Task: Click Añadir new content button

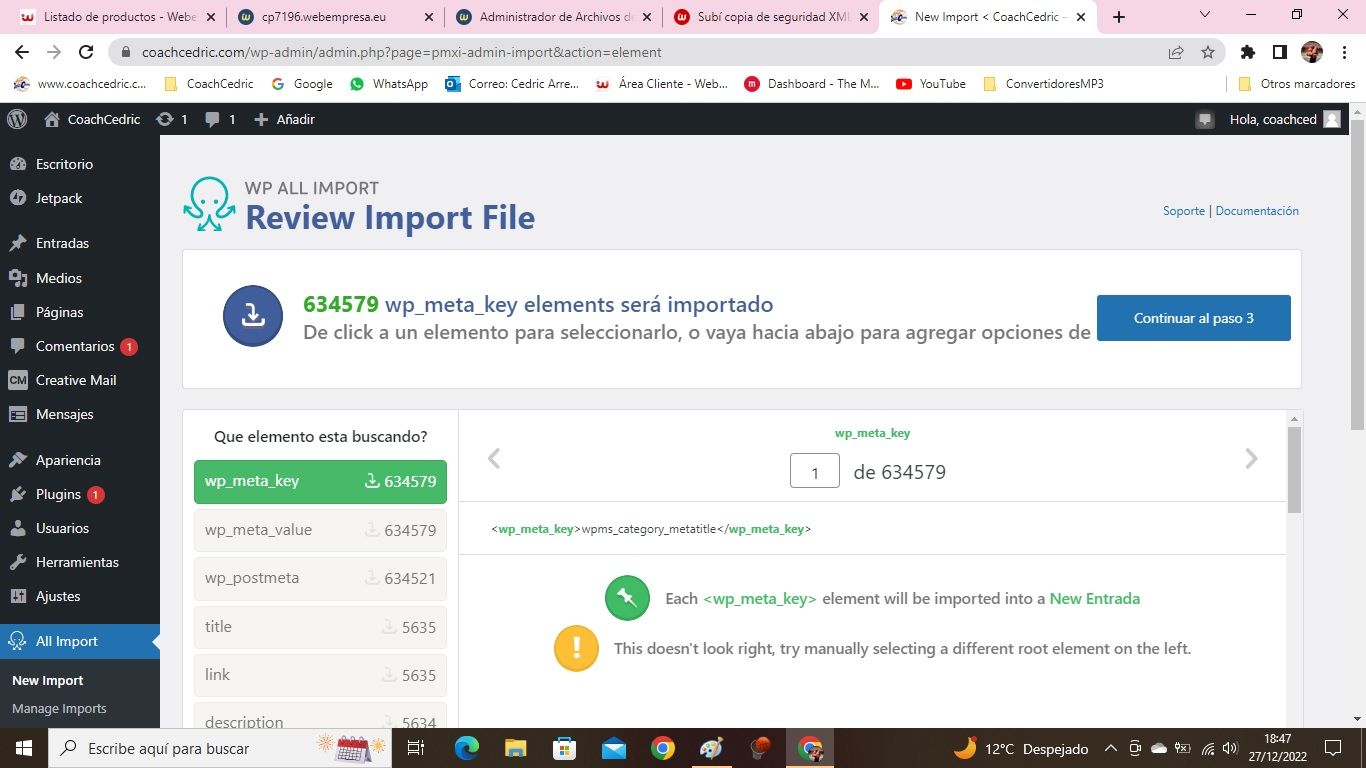Action: click(x=284, y=119)
